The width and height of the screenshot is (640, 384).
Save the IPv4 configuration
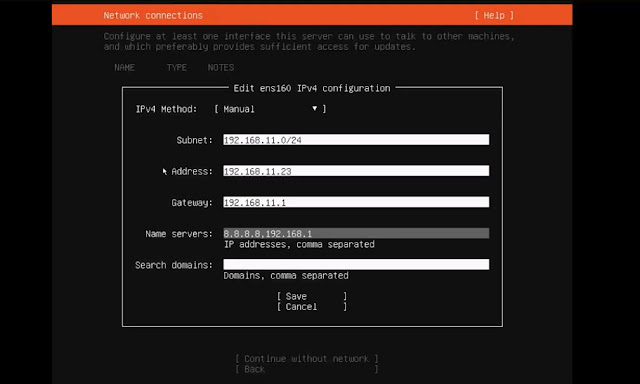pos(312,296)
